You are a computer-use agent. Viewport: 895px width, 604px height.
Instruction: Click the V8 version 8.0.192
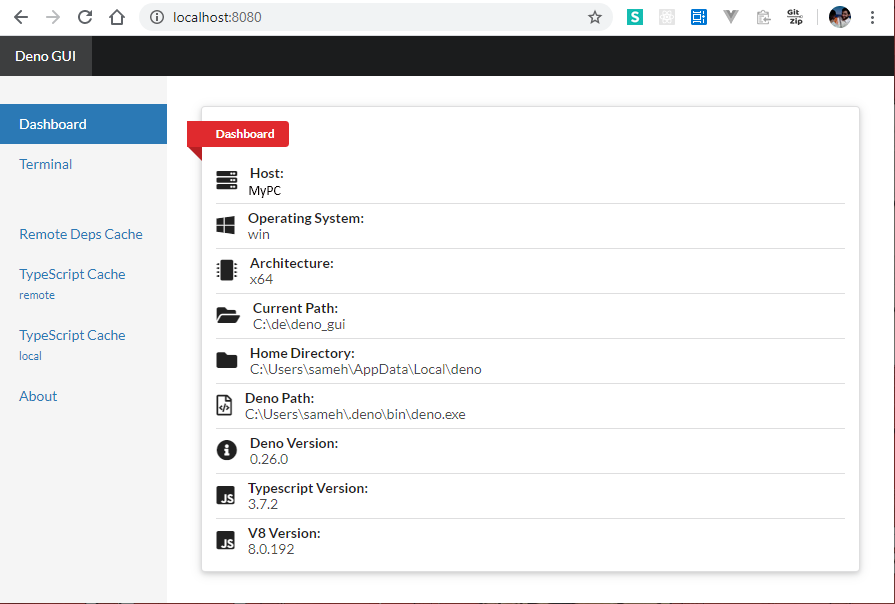[271, 549]
